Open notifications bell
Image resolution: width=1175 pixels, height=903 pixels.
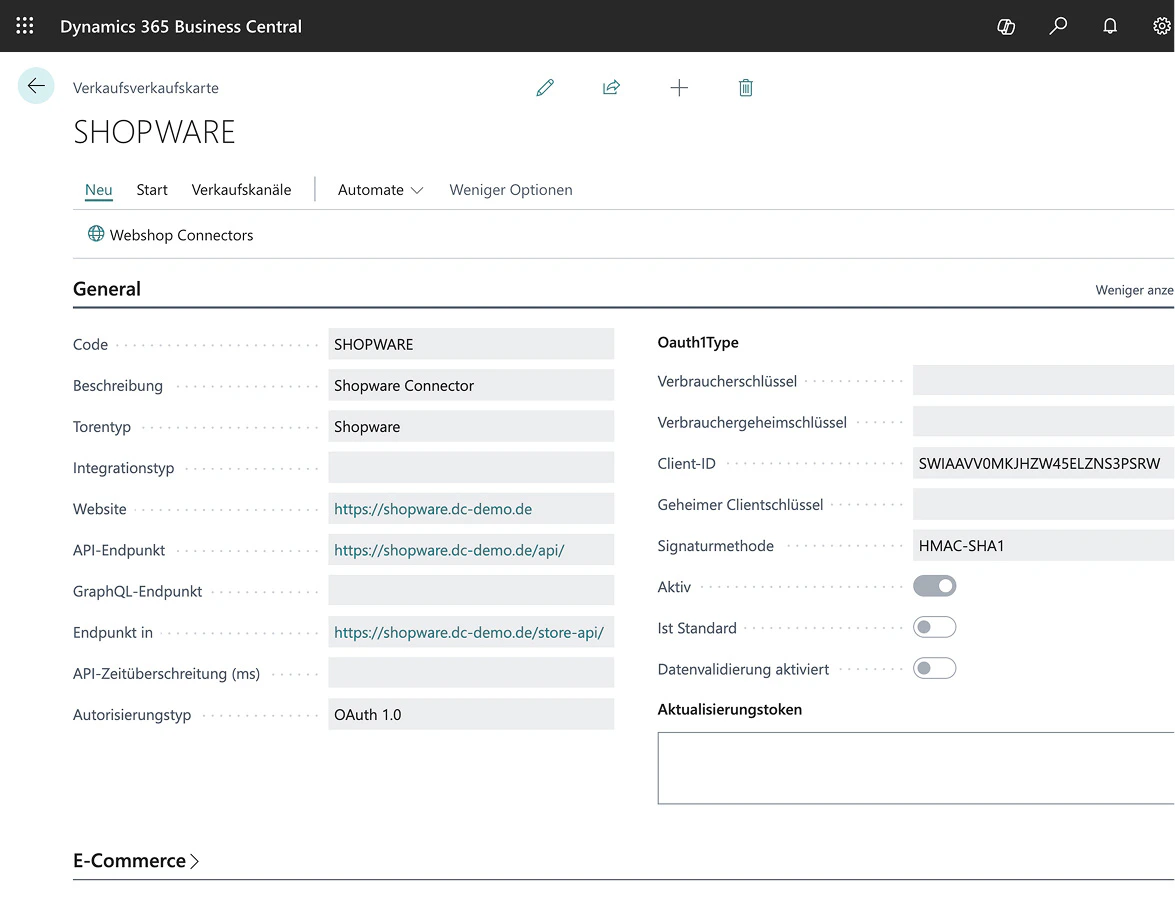click(1110, 26)
